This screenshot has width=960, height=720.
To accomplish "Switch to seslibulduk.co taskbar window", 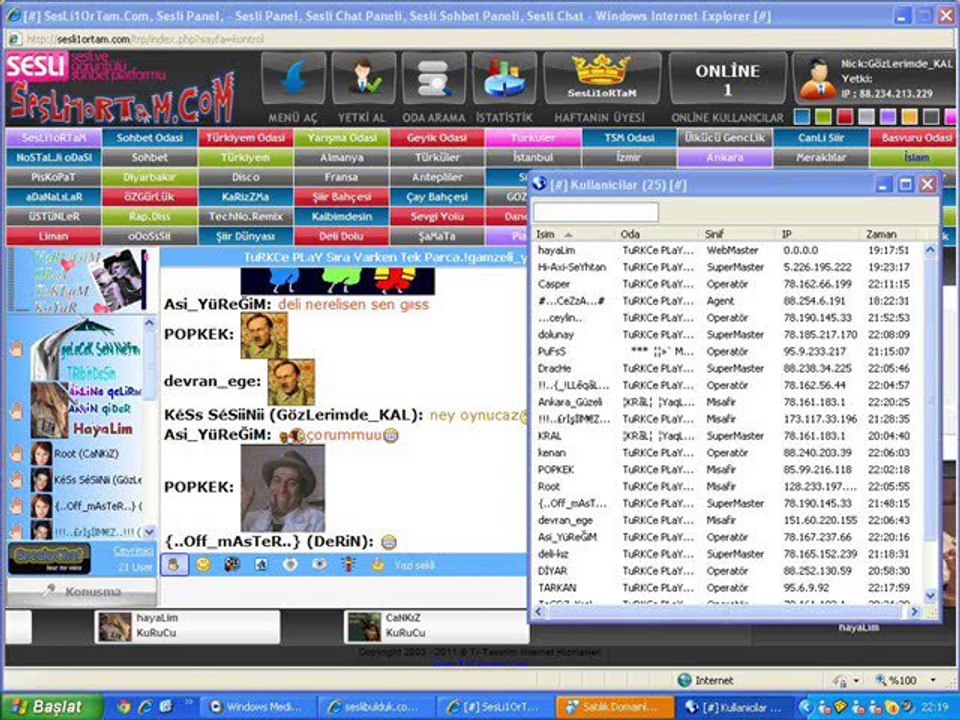I will click(375, 707).
